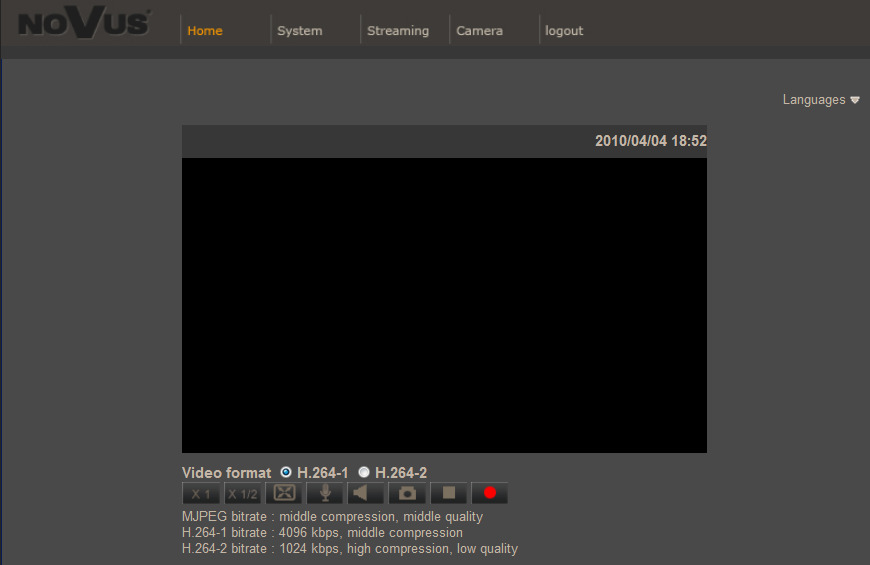The width and height of the screenshot is (870, 565).
Task: Toggle the microphone talk button
Action: coord(325,493)
